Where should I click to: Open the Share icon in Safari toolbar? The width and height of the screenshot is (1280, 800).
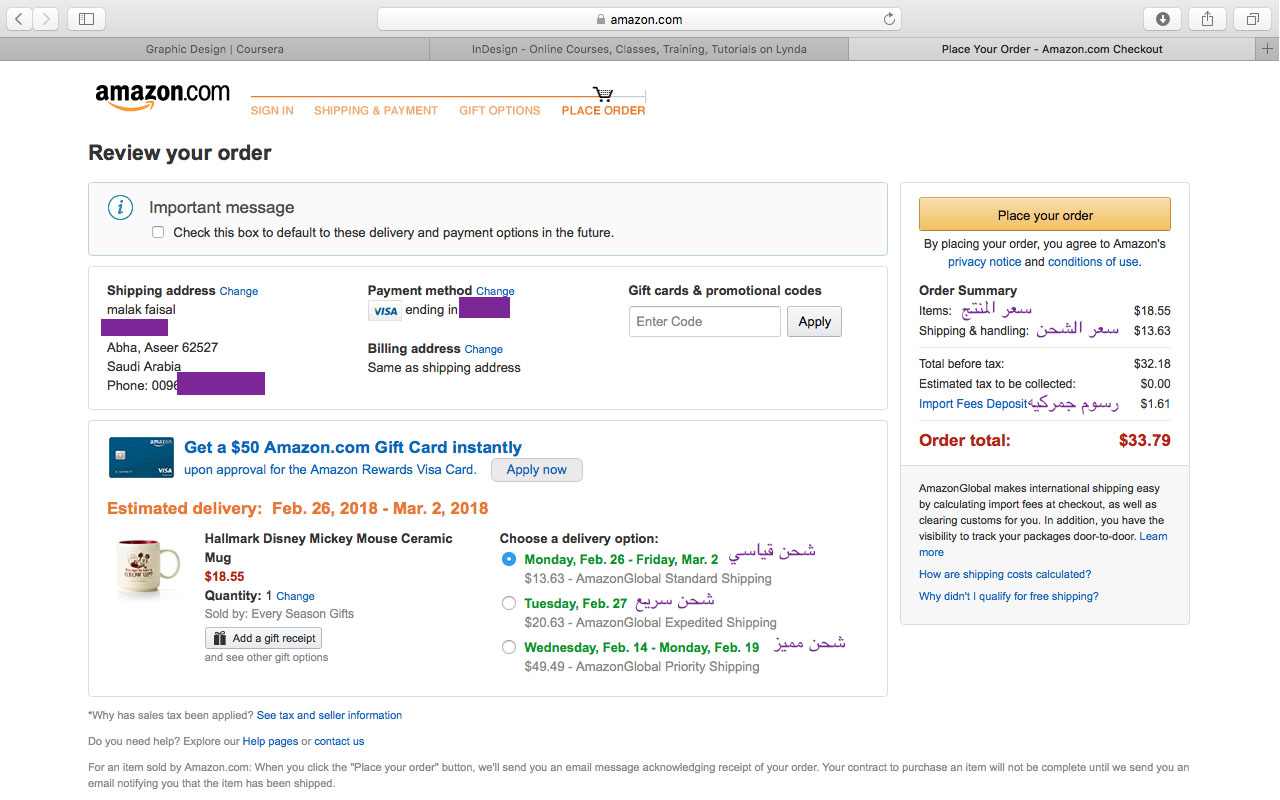(1207, 18)
